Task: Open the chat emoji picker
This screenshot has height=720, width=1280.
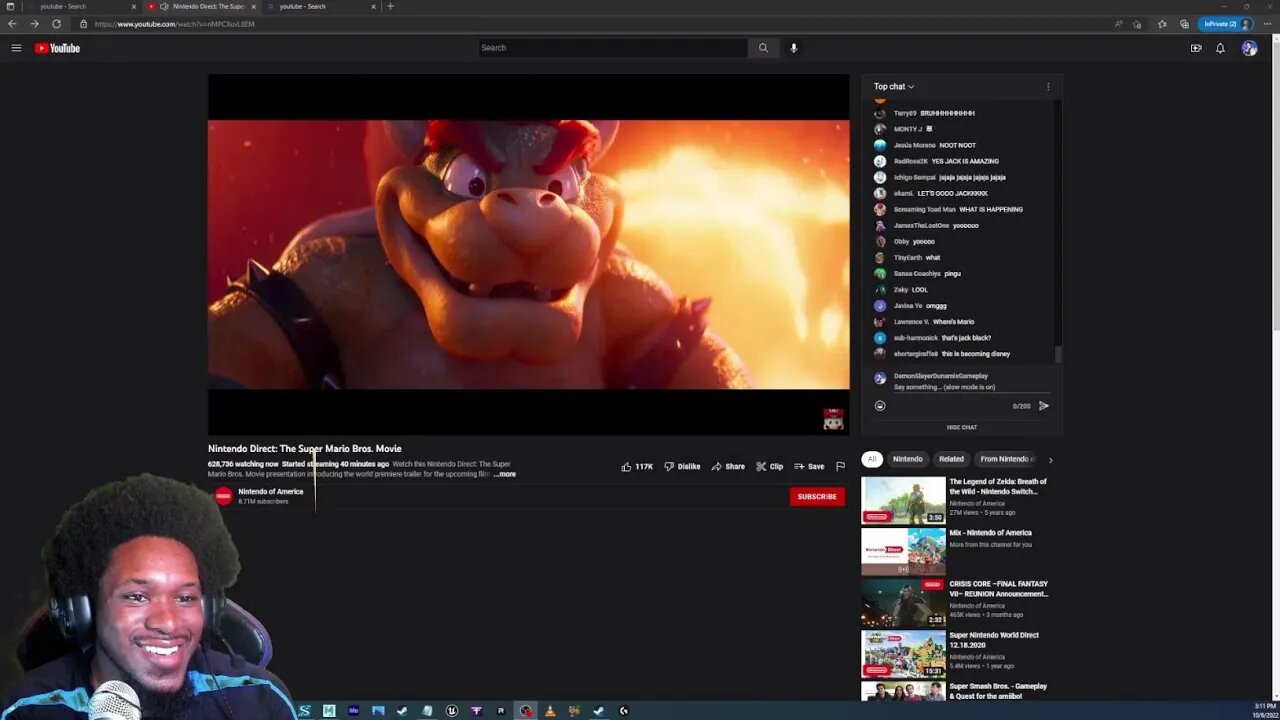Action: click(x=880, y=406)
